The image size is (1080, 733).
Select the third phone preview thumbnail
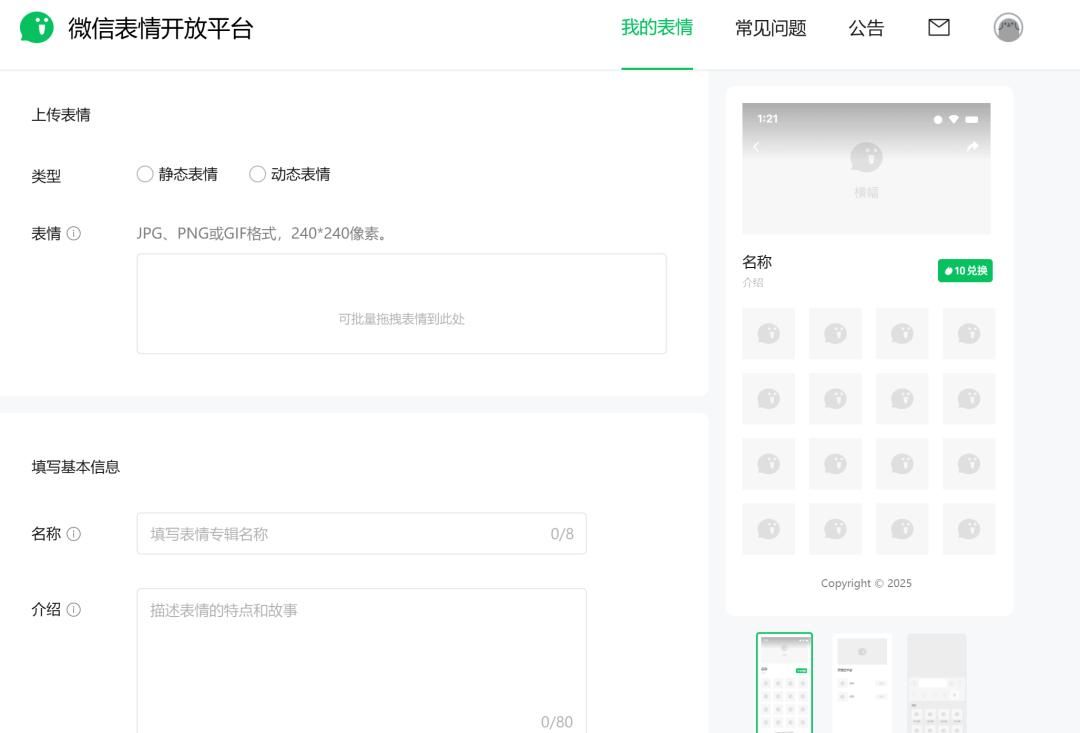click(937, 684)
